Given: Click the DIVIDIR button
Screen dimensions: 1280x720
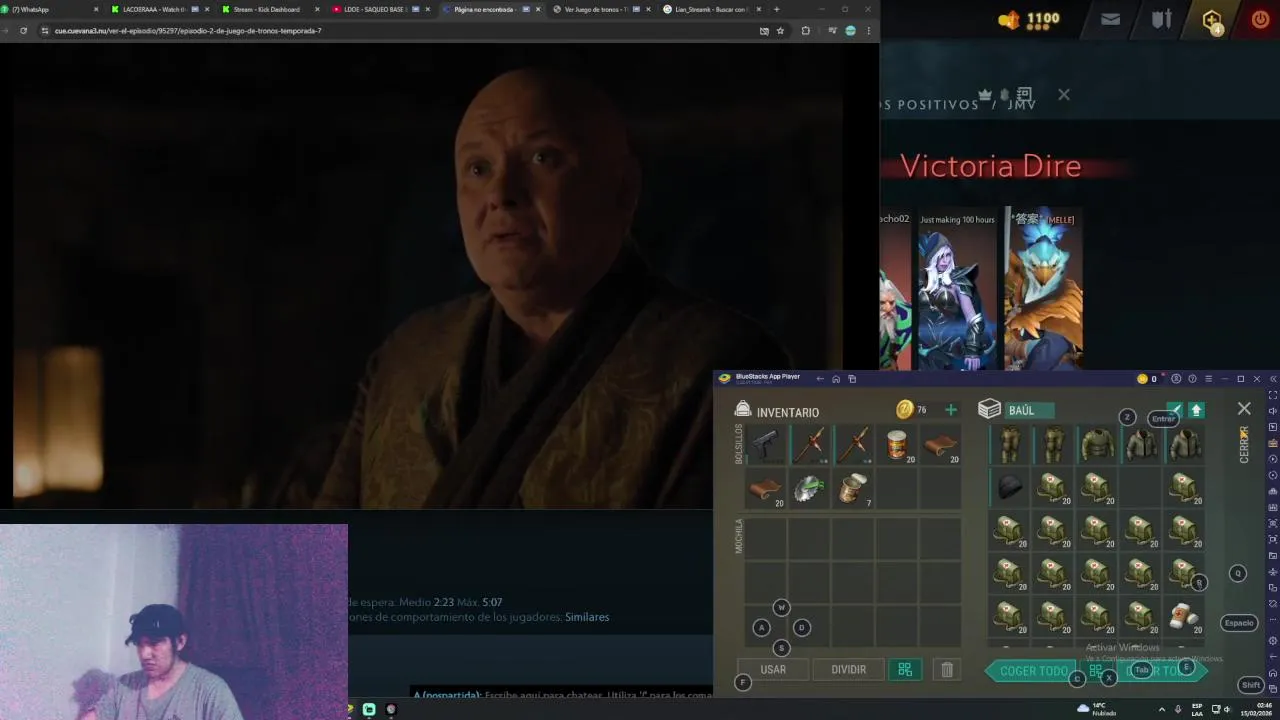Looking at the screenshot, I should click(848, 670).
